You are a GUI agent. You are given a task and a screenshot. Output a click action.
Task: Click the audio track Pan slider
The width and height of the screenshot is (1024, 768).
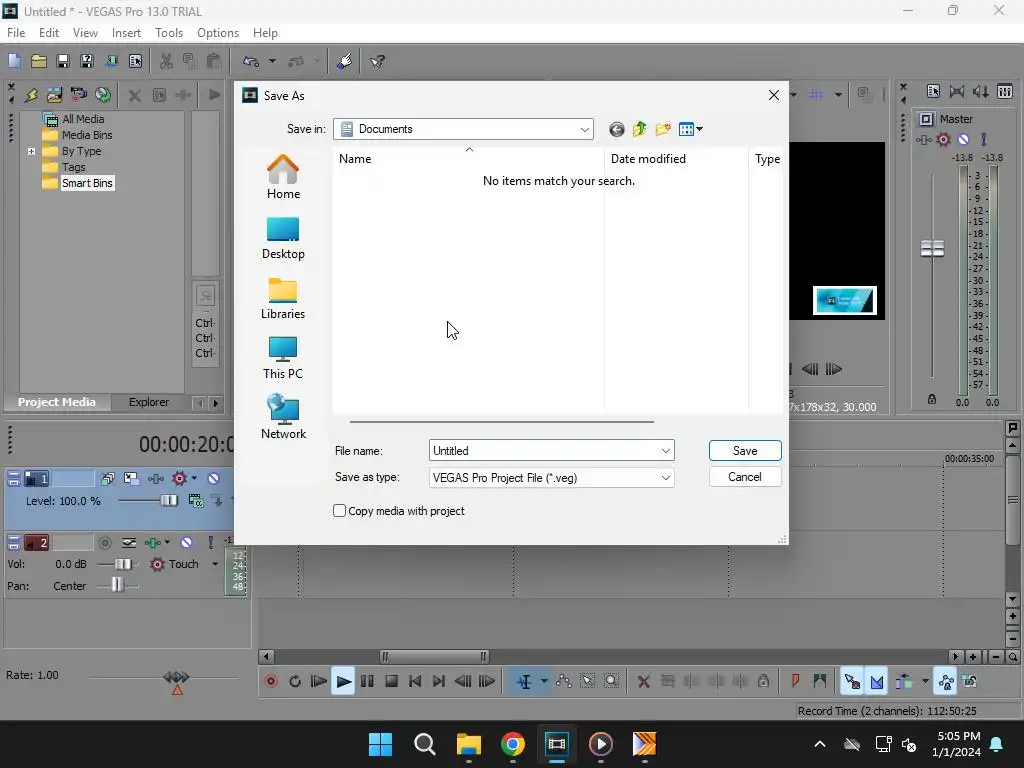118,585
